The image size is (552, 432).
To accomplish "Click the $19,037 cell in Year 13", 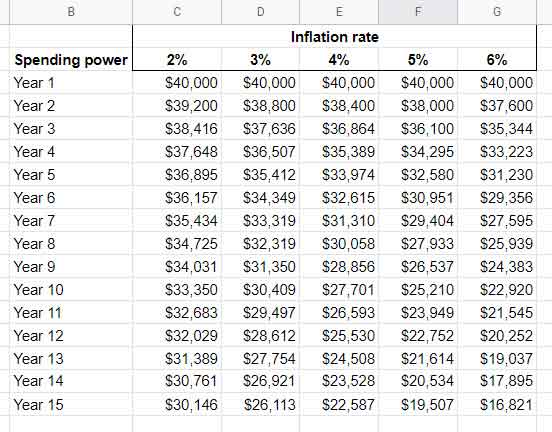I will (x=497, y=358).
